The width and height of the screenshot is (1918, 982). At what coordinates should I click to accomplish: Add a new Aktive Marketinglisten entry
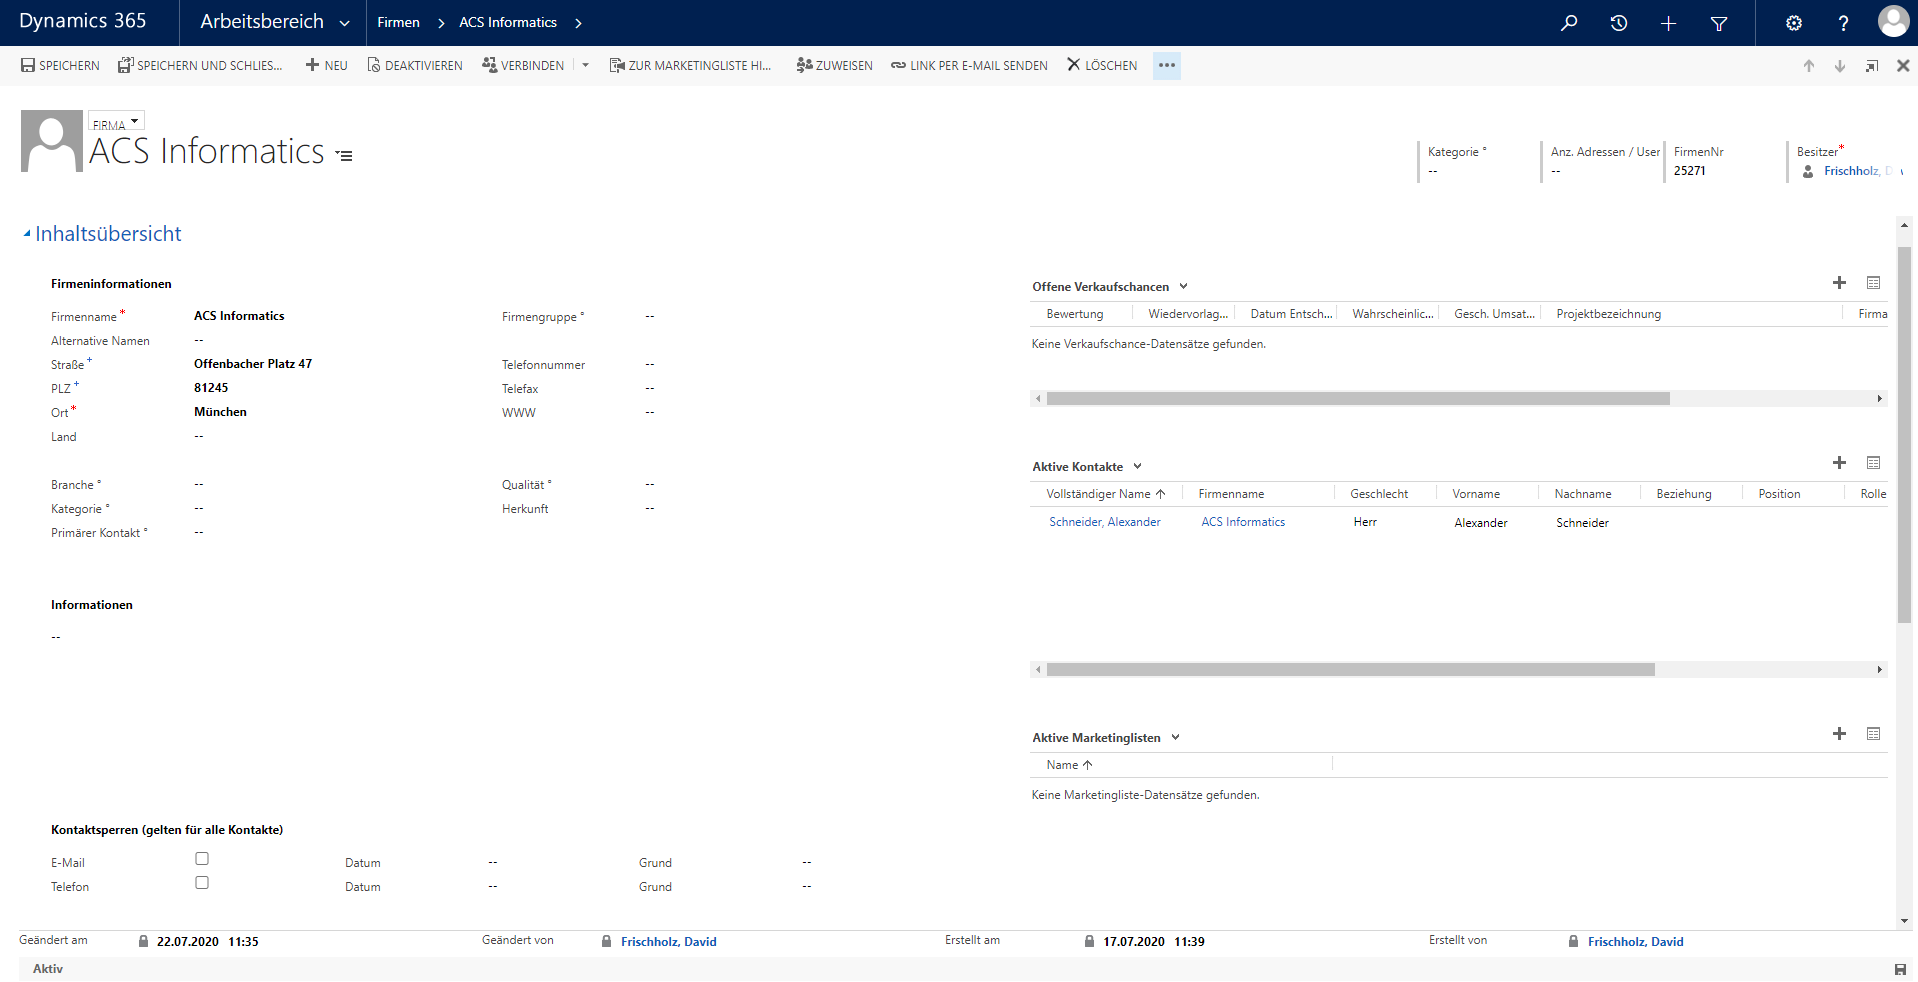(1839, 734)
